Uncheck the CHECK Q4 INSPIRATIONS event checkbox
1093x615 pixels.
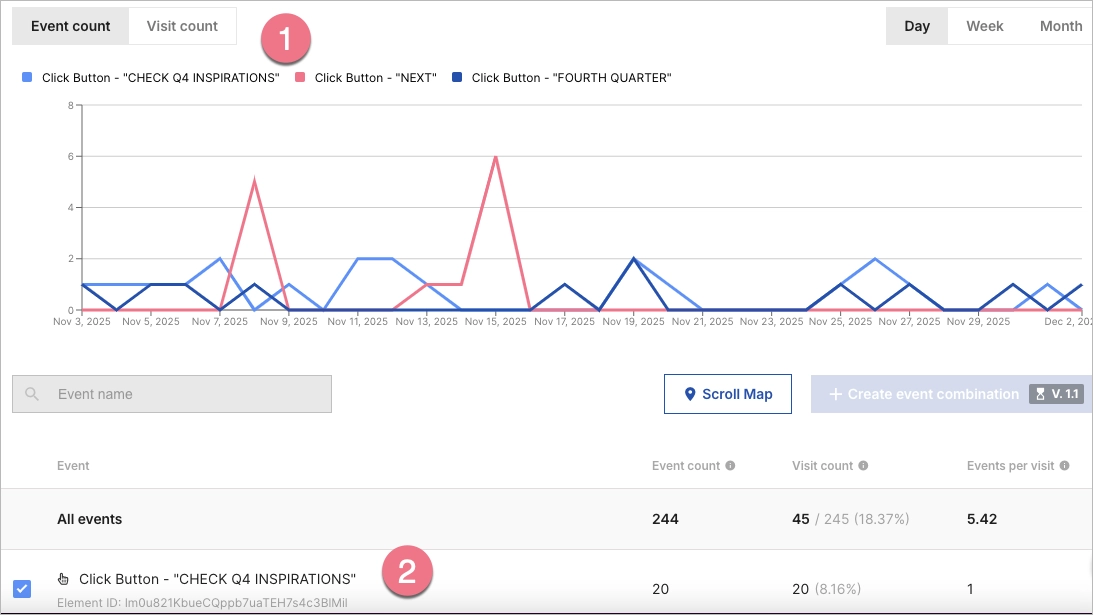click(22, 589)
